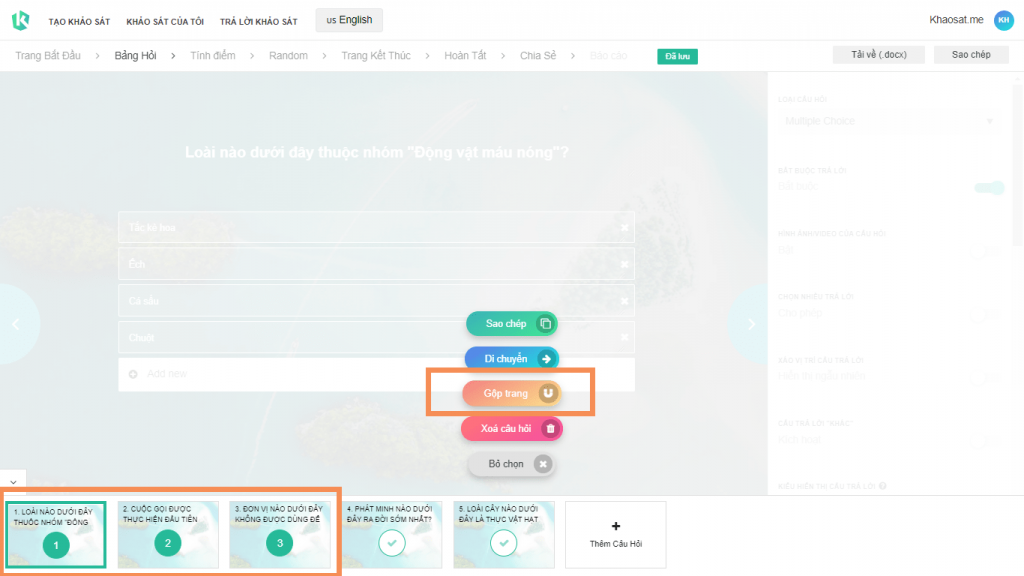
Task: Open the English language selector
Action: point(349,20)
